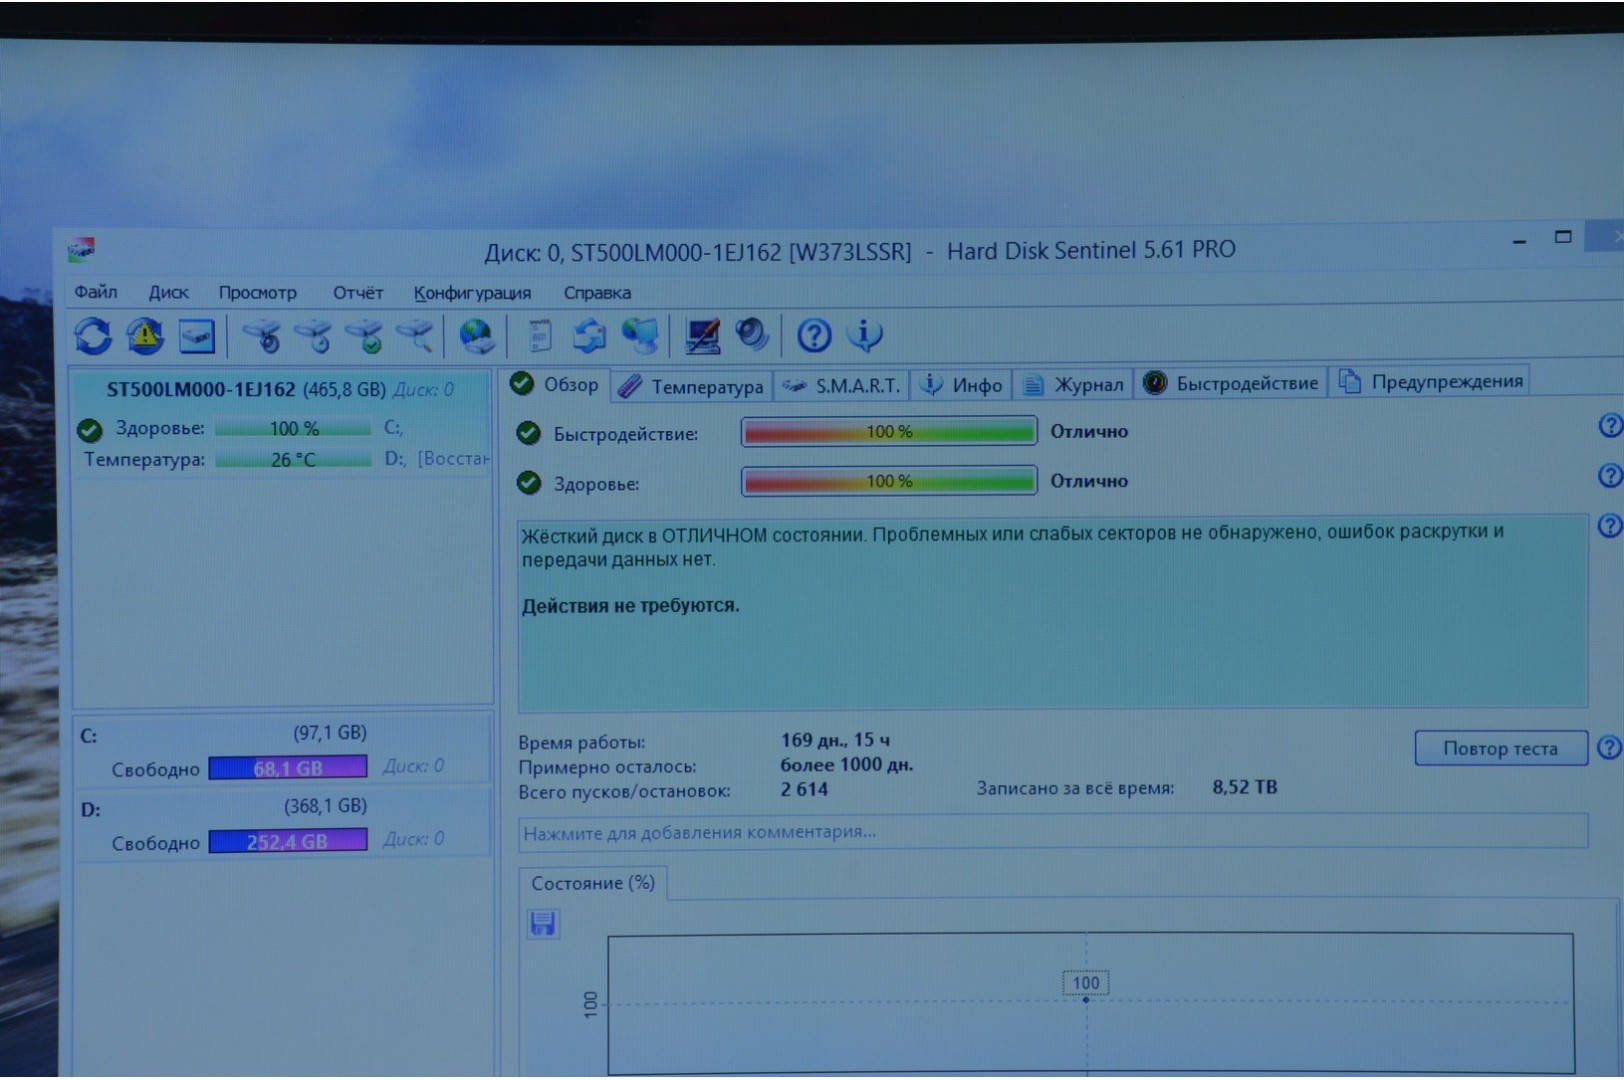Click the floppy save icon above the graph
Image resolution: width=1624 pixels, height=1080 pixels.
coord(543,923)
